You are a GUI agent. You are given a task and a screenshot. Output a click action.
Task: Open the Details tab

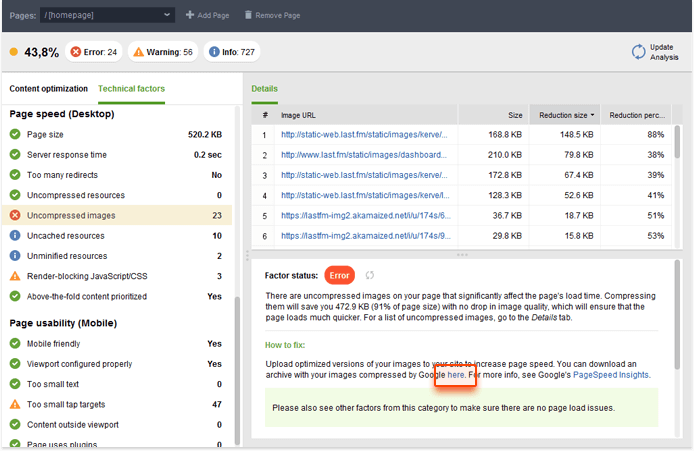pos(265,89)
